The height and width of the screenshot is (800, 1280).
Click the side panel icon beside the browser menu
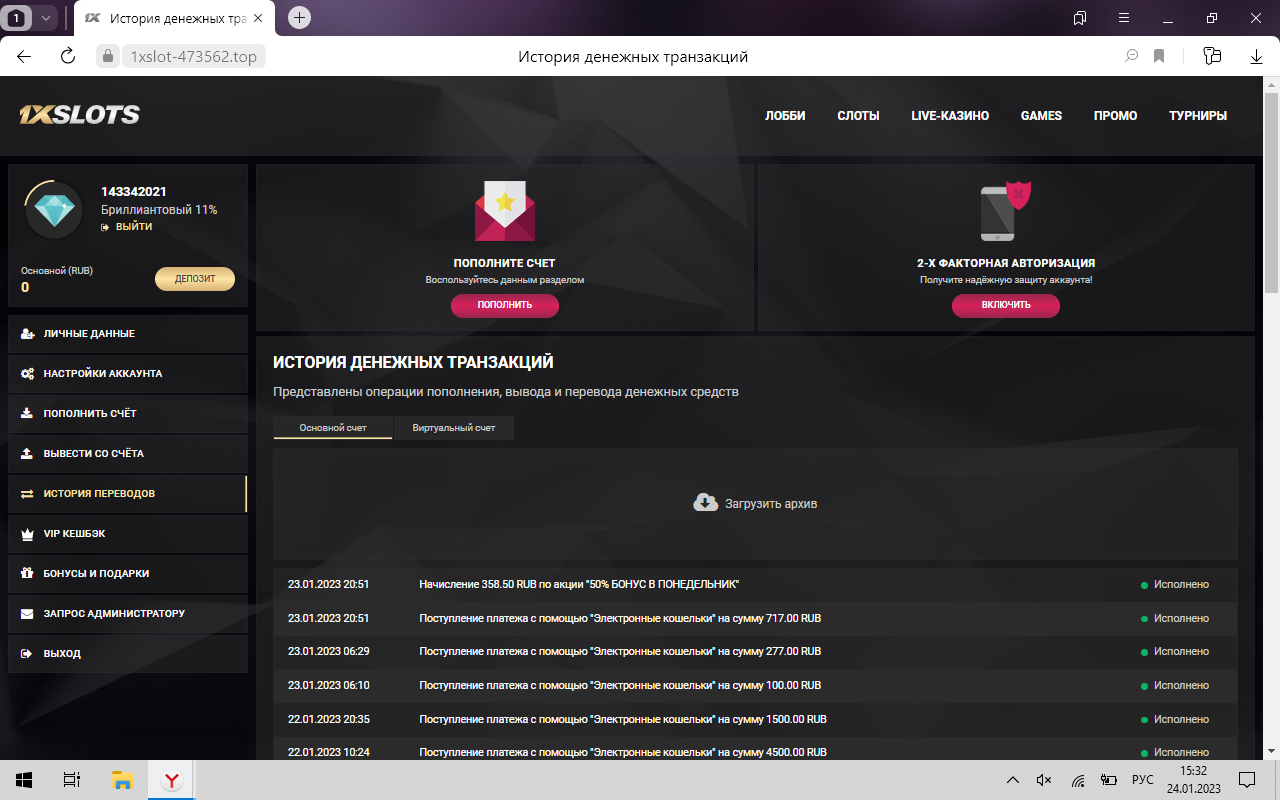point(1080,18)
